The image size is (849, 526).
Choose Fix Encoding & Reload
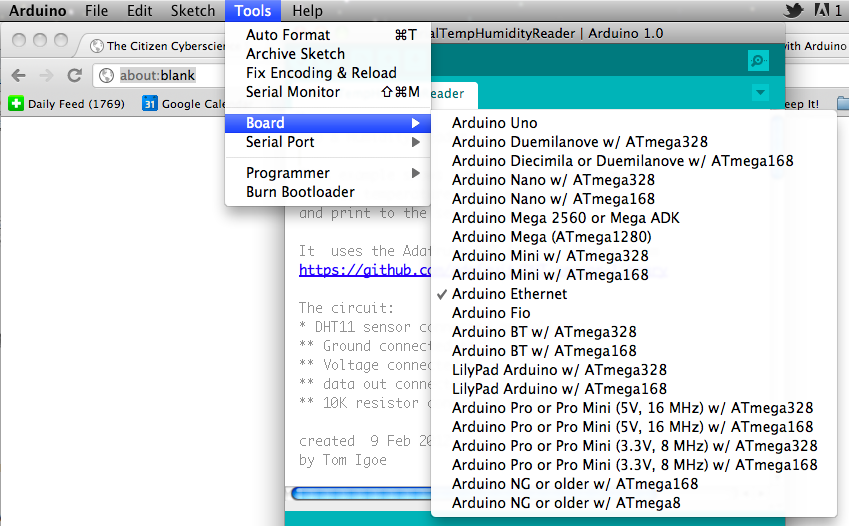[x=328, y=73]
